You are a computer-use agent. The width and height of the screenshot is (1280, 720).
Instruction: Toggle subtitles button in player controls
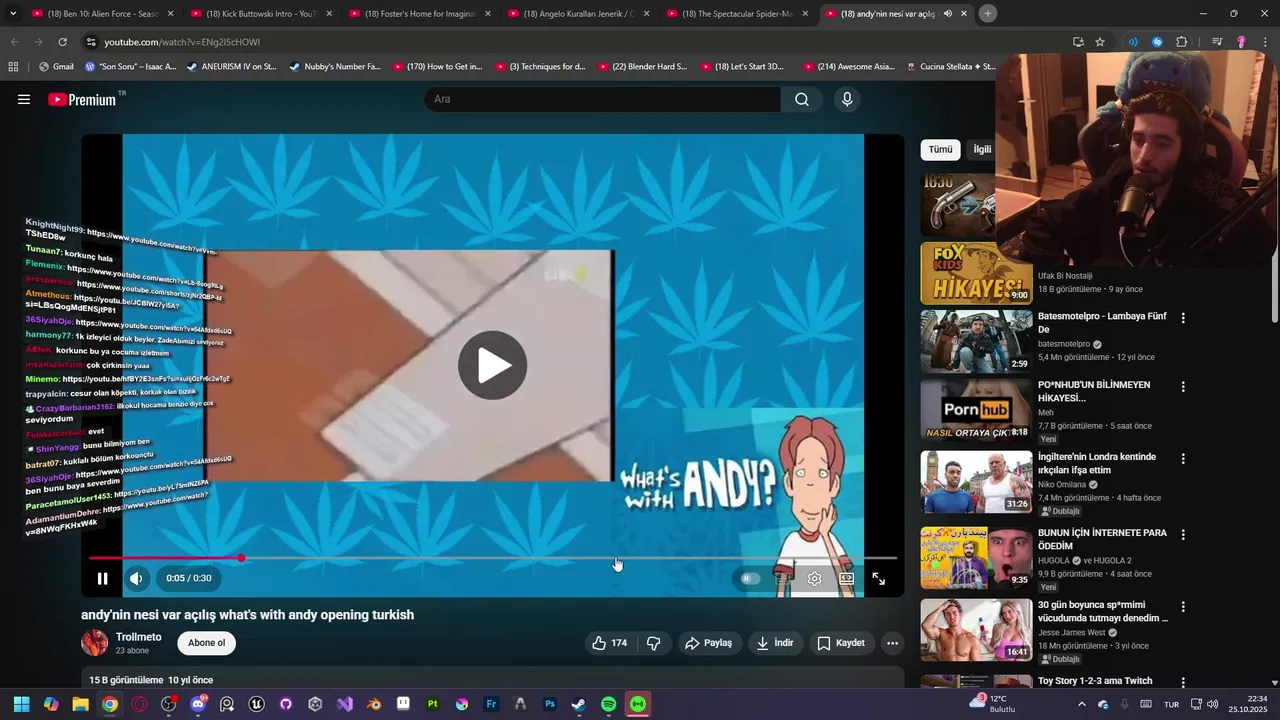[783, 578]
